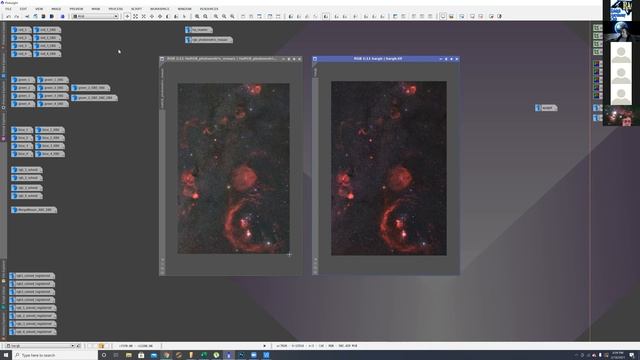Screen dimensions: 640x360
Task: Click the left mosaic image window's picture
Action: [233, 169]
